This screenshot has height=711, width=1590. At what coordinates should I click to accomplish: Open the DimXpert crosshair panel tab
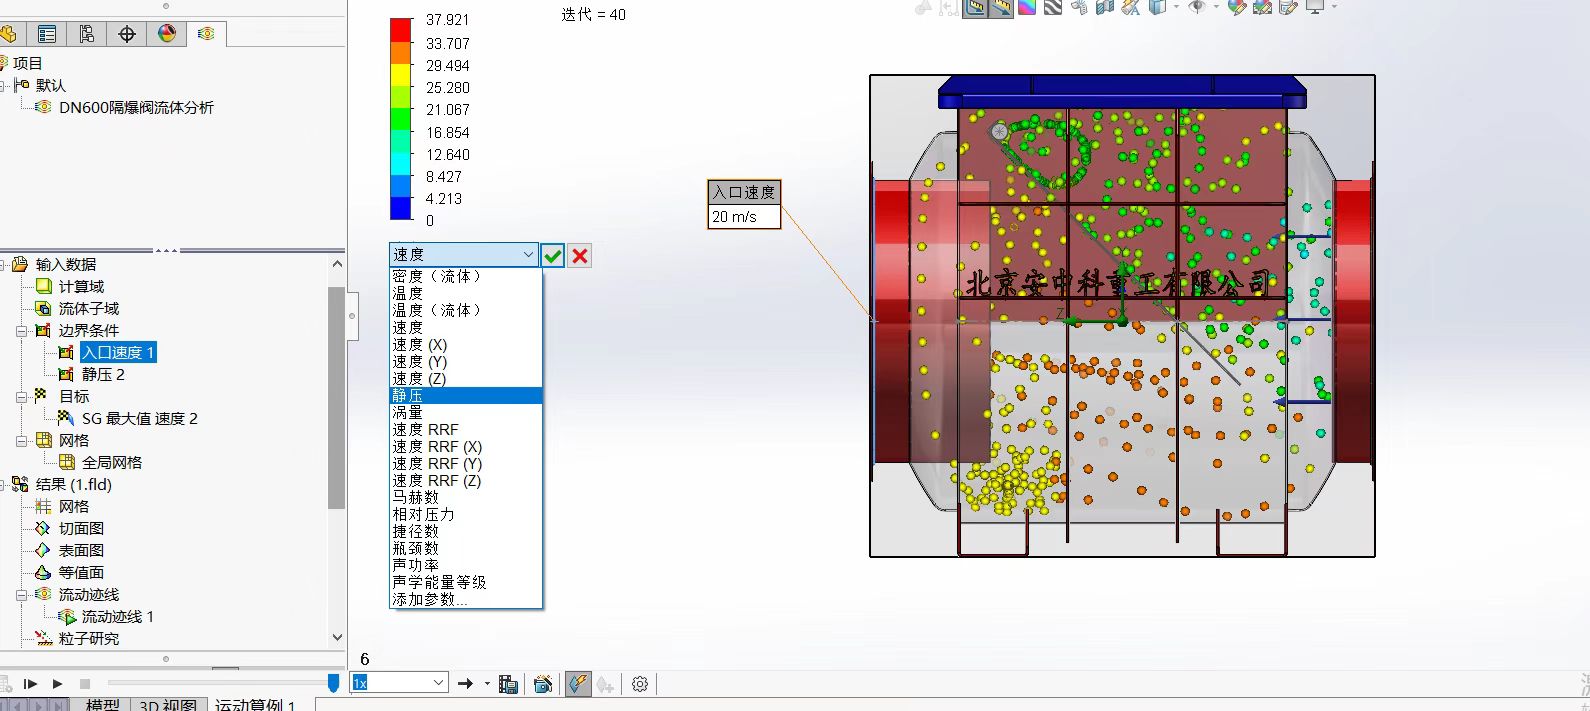click(x=127, y=34)
